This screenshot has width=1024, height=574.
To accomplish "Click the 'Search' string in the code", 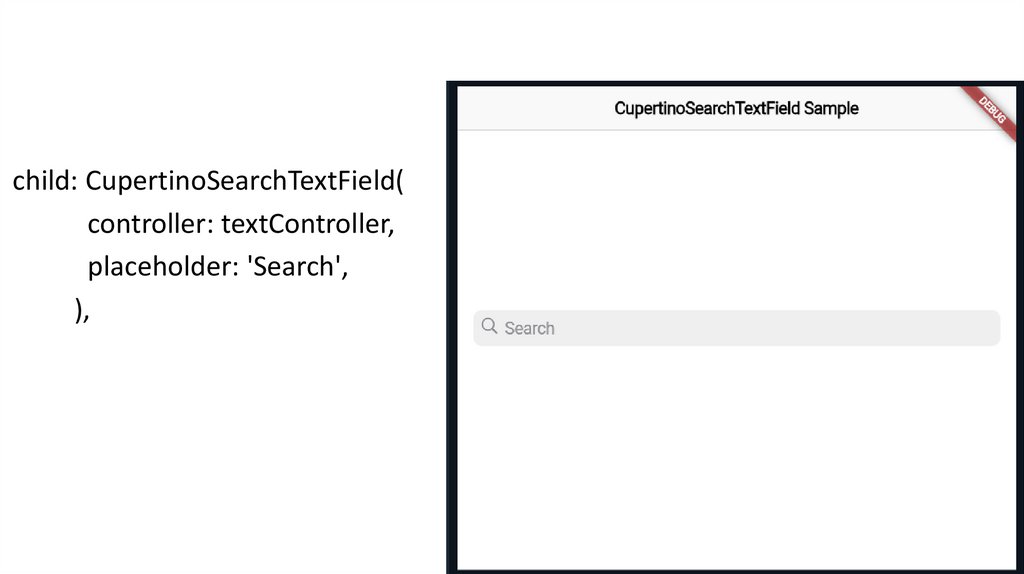I will point(298,267).
